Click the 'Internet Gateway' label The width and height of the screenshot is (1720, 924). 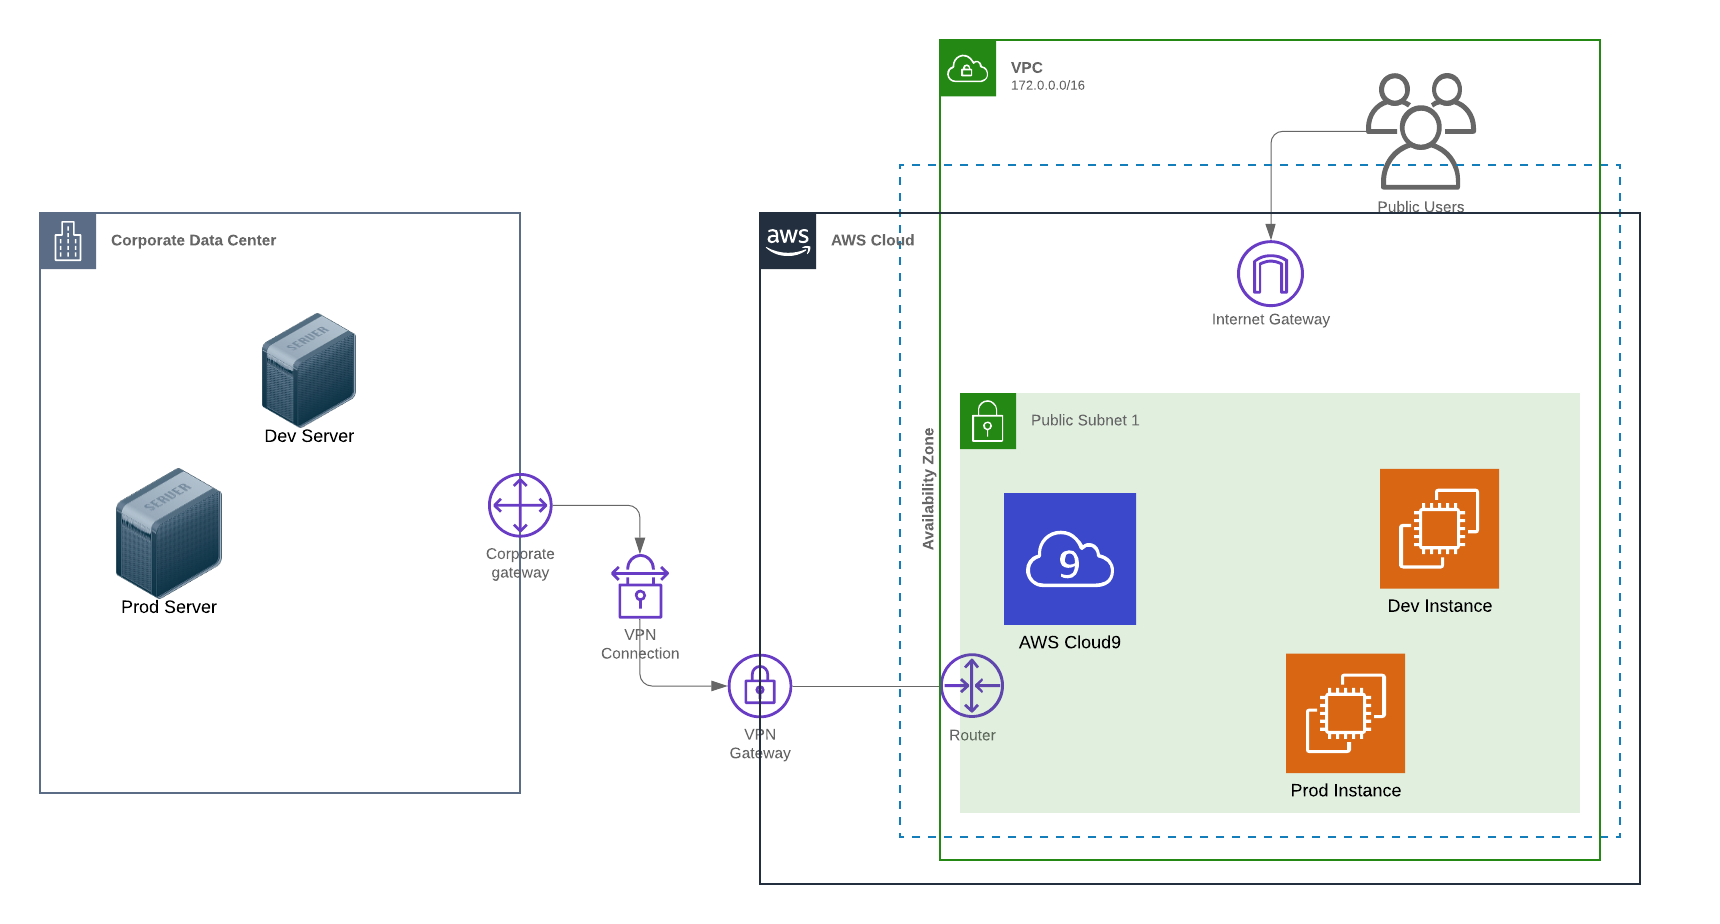1271,319
